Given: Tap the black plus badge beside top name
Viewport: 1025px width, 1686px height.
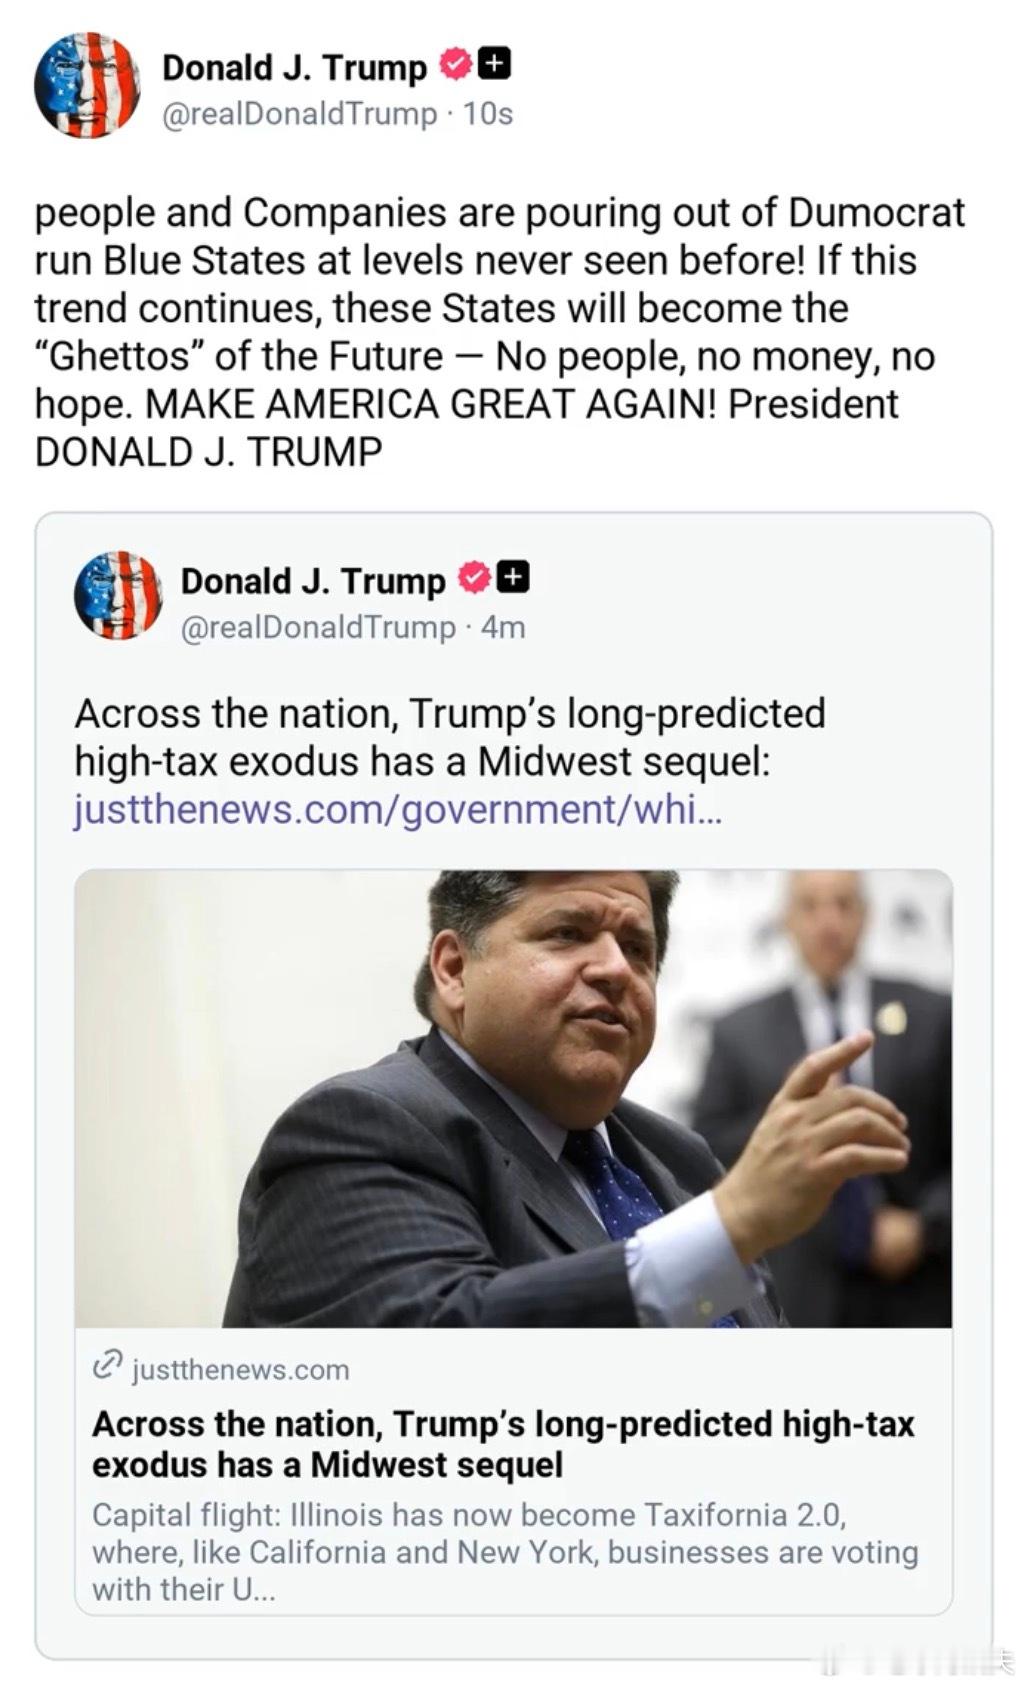Looking at the screenshot, I should [x=496, y=64].
